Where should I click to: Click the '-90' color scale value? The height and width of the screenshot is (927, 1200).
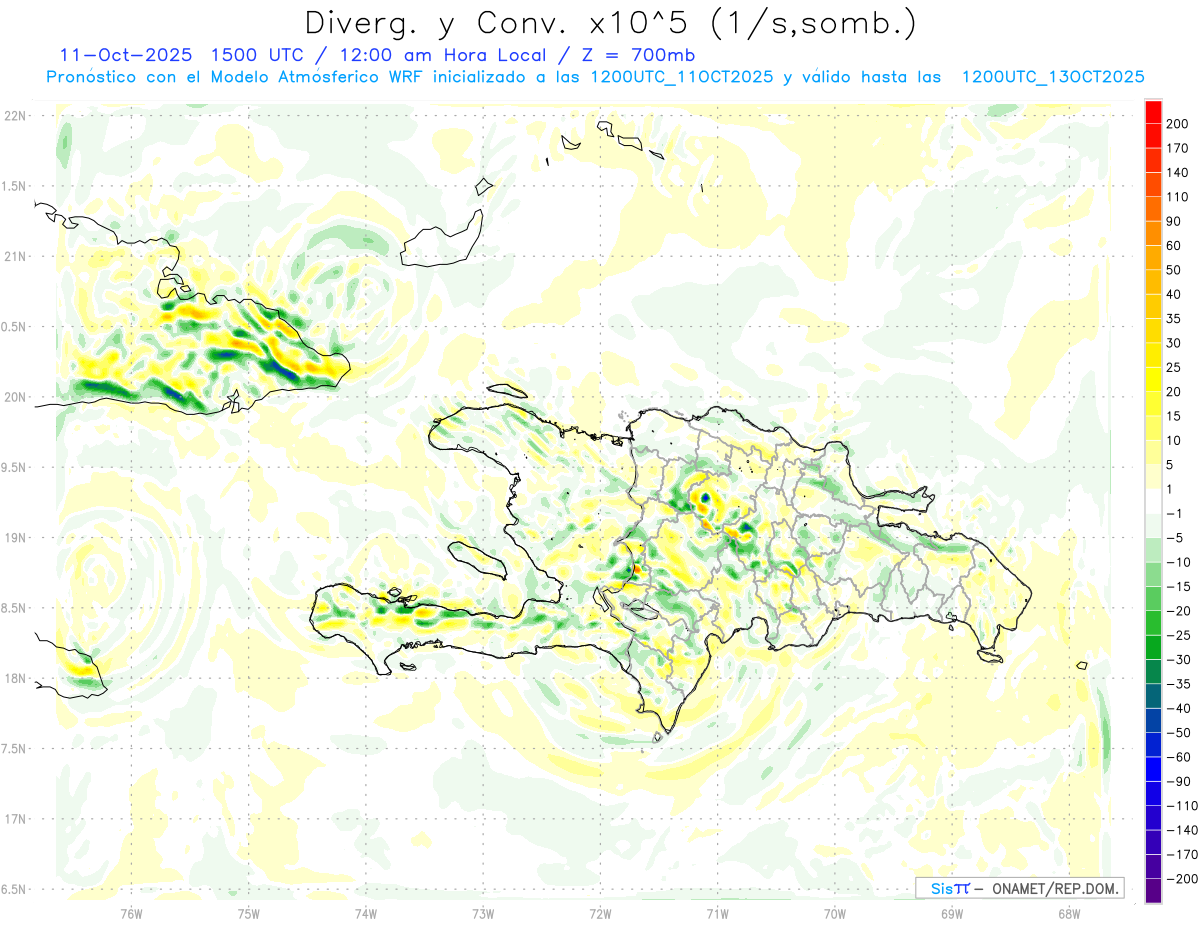click(x=1180, y=781)
